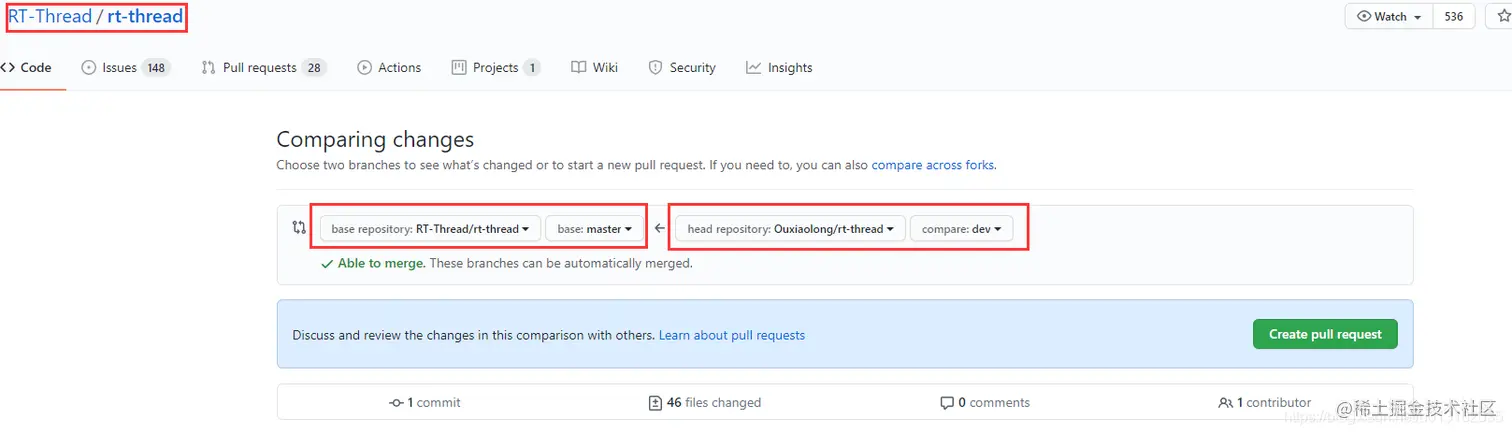Viewport: 1512px width, 434px height.
Task: Open Learn about pull requests link
Action: coord(732,335)
